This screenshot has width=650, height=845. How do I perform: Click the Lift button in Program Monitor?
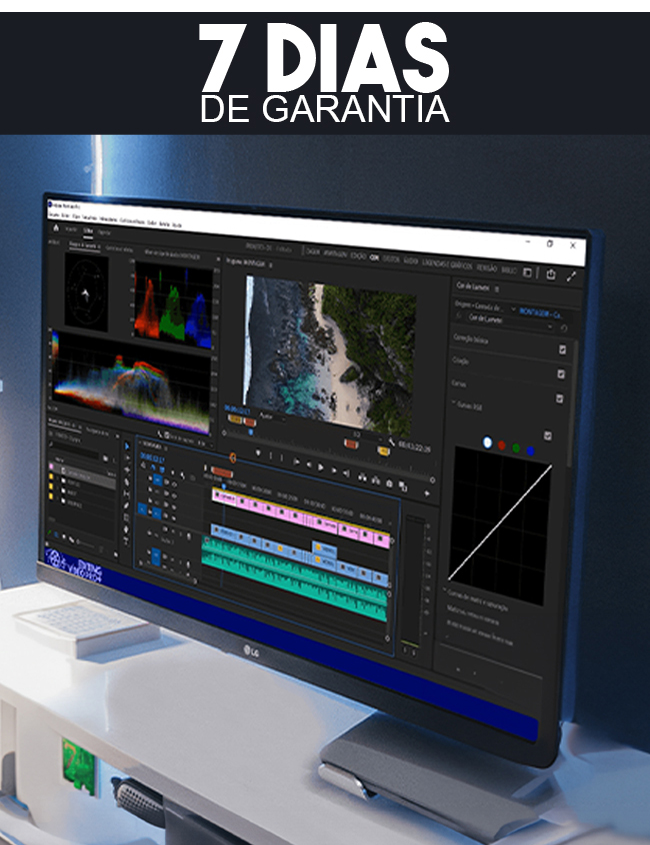click(362, 477)
